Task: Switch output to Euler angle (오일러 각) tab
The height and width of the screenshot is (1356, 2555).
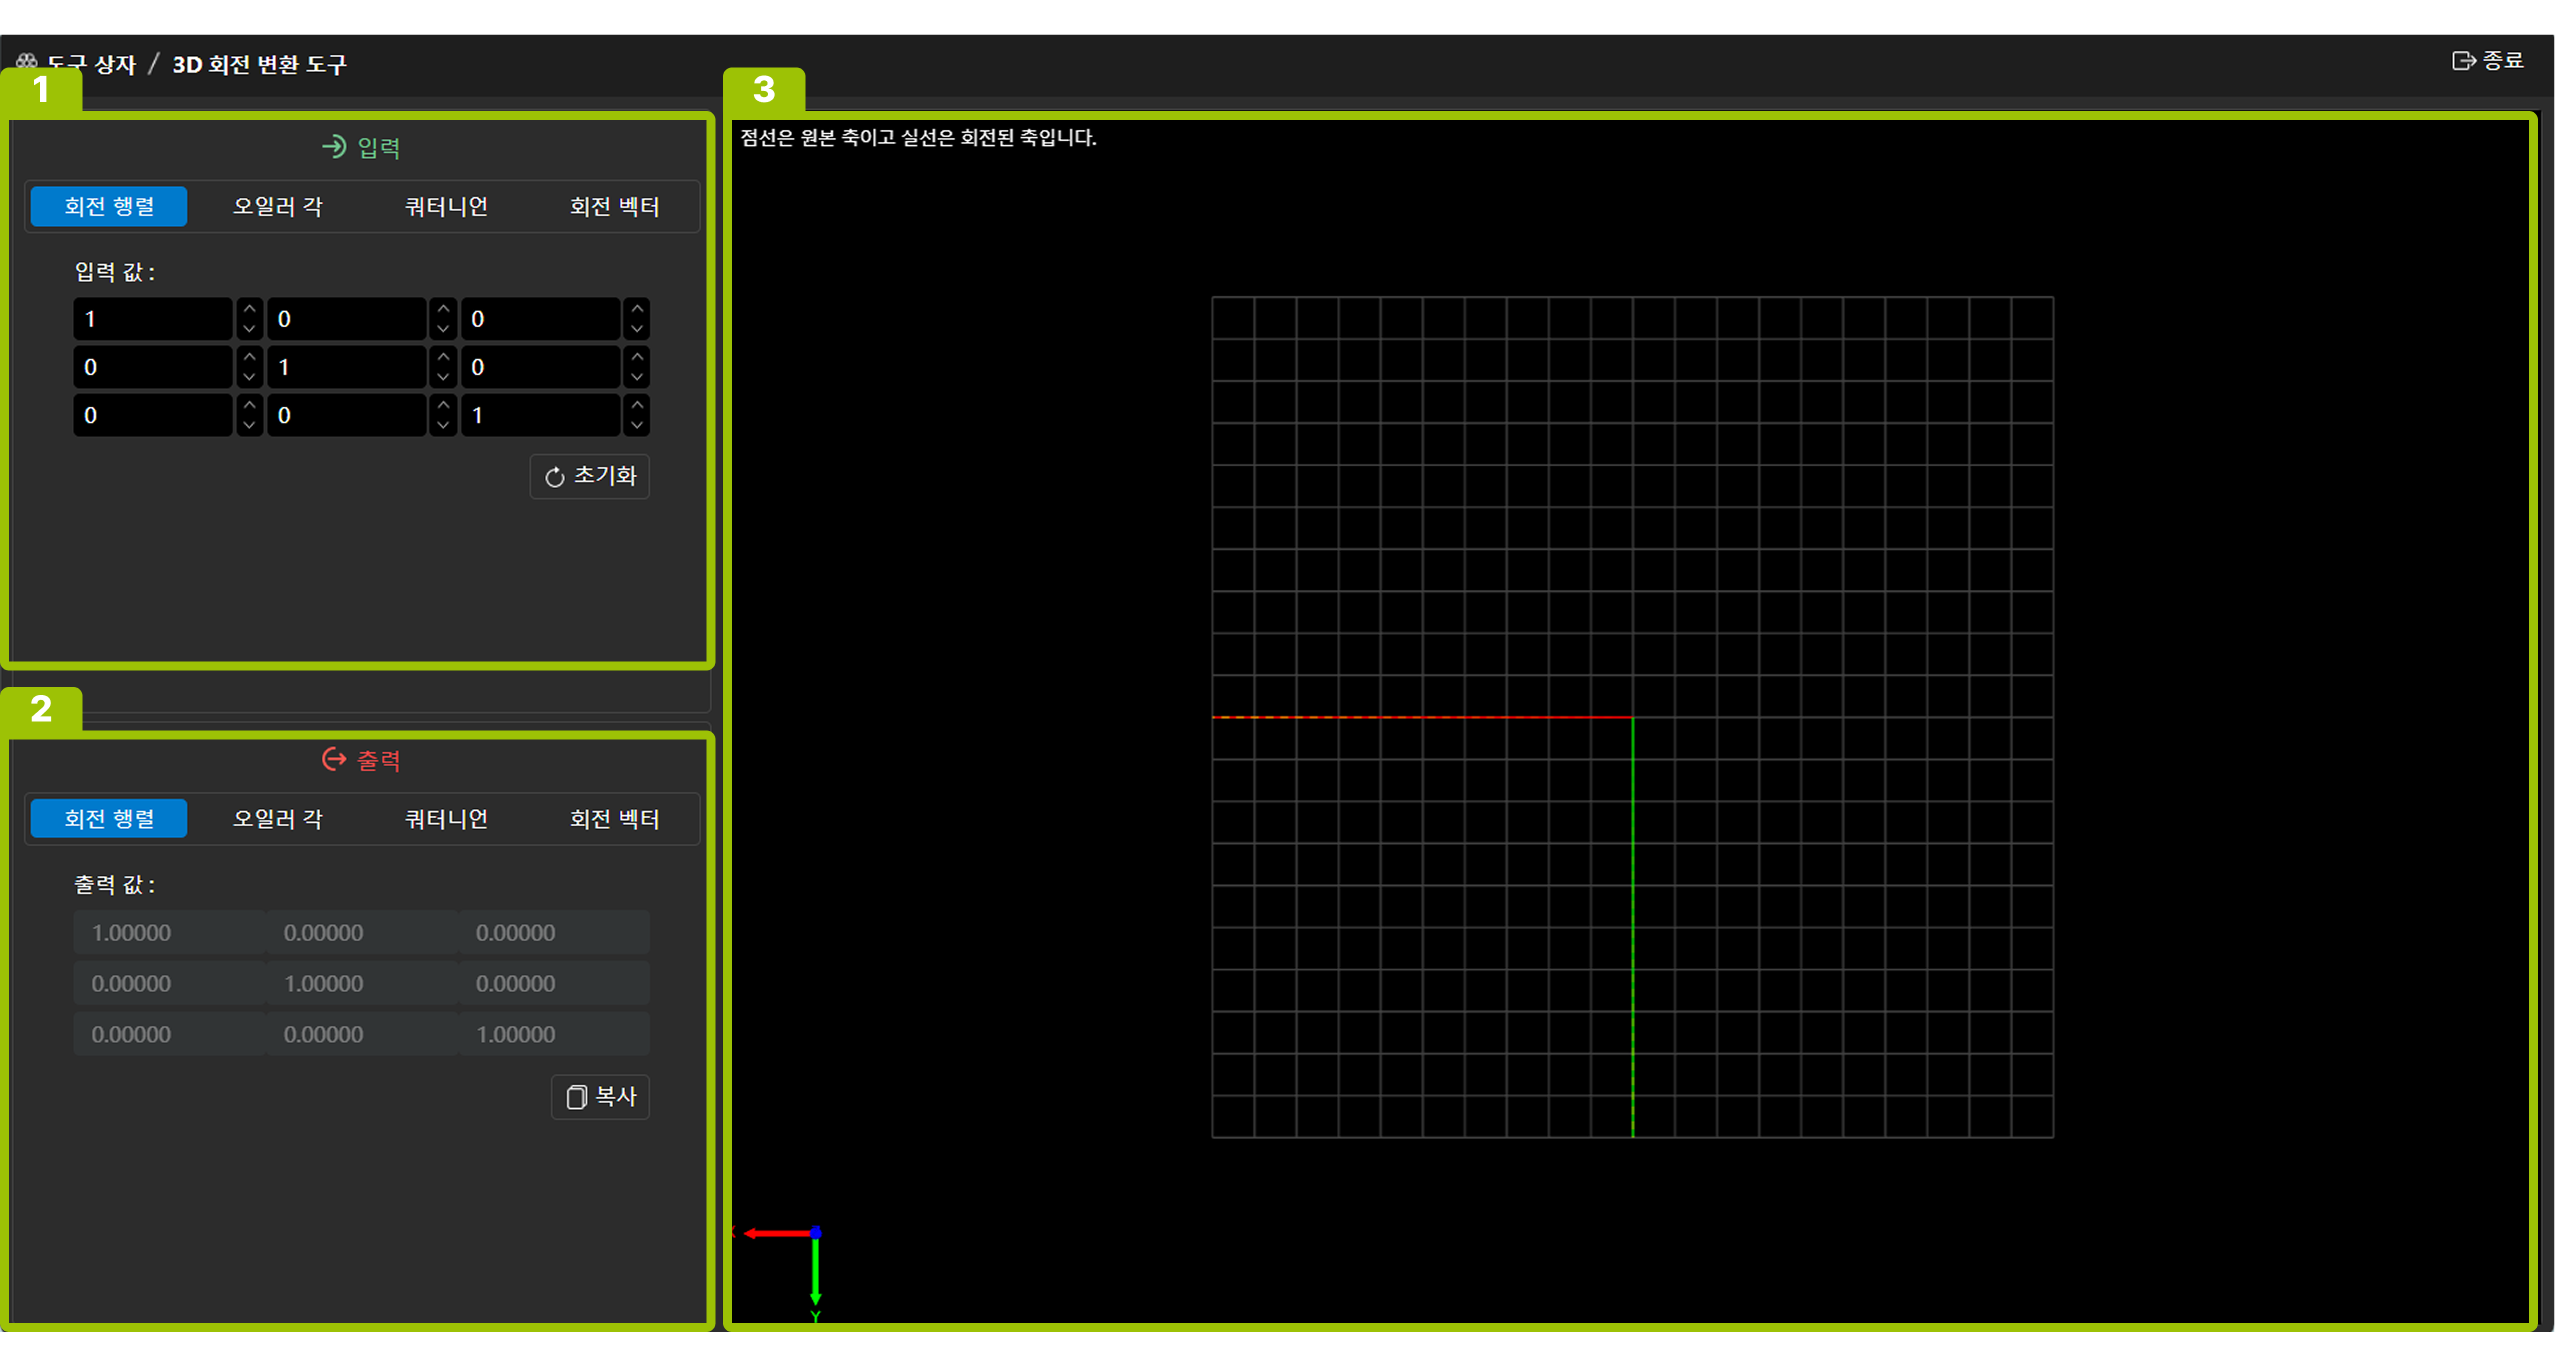Action: pyautogui.click(x=277, y=819)
